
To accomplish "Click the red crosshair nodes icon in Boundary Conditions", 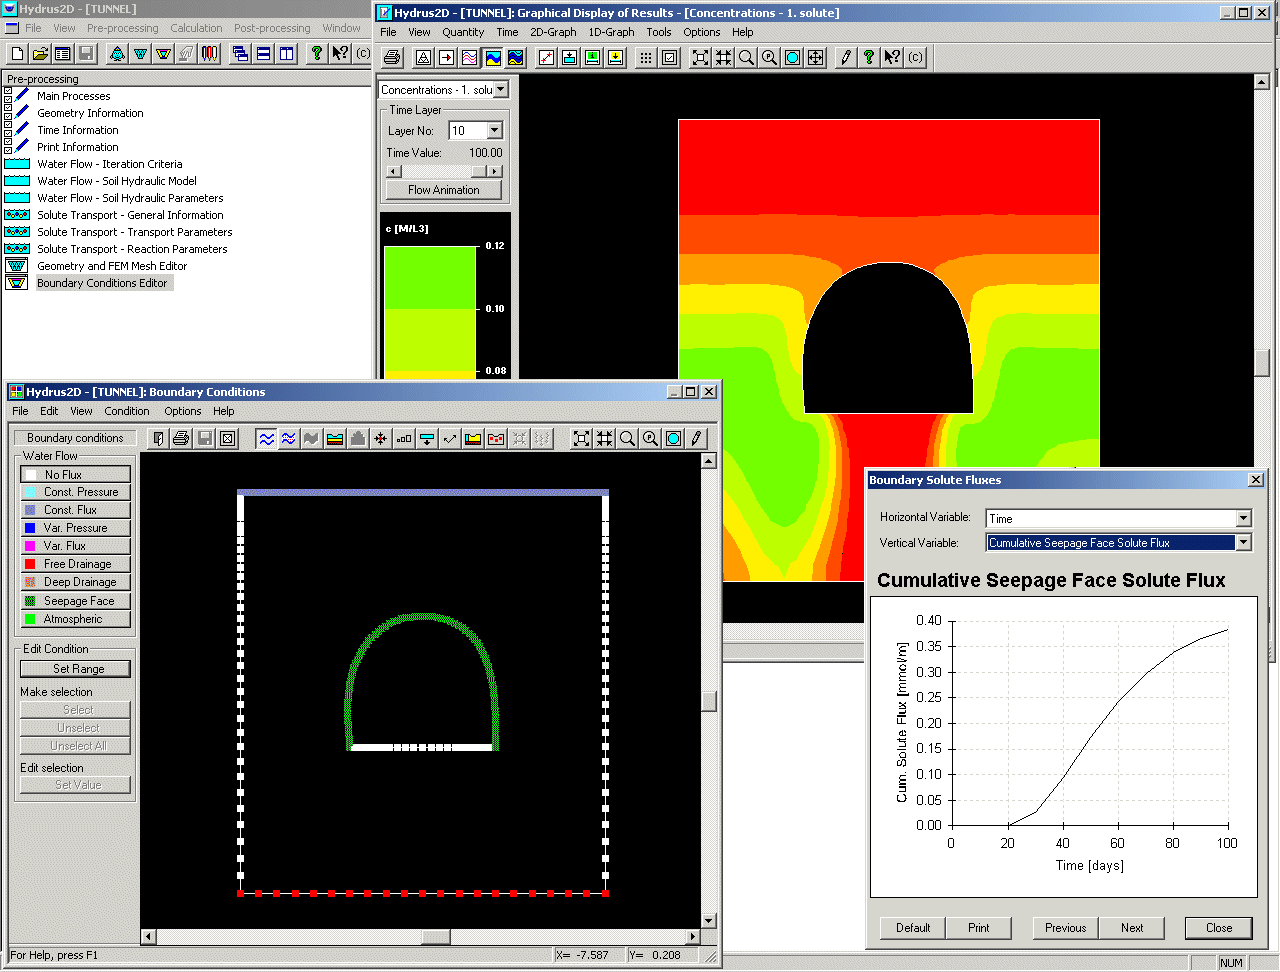I will pos(381,438).
